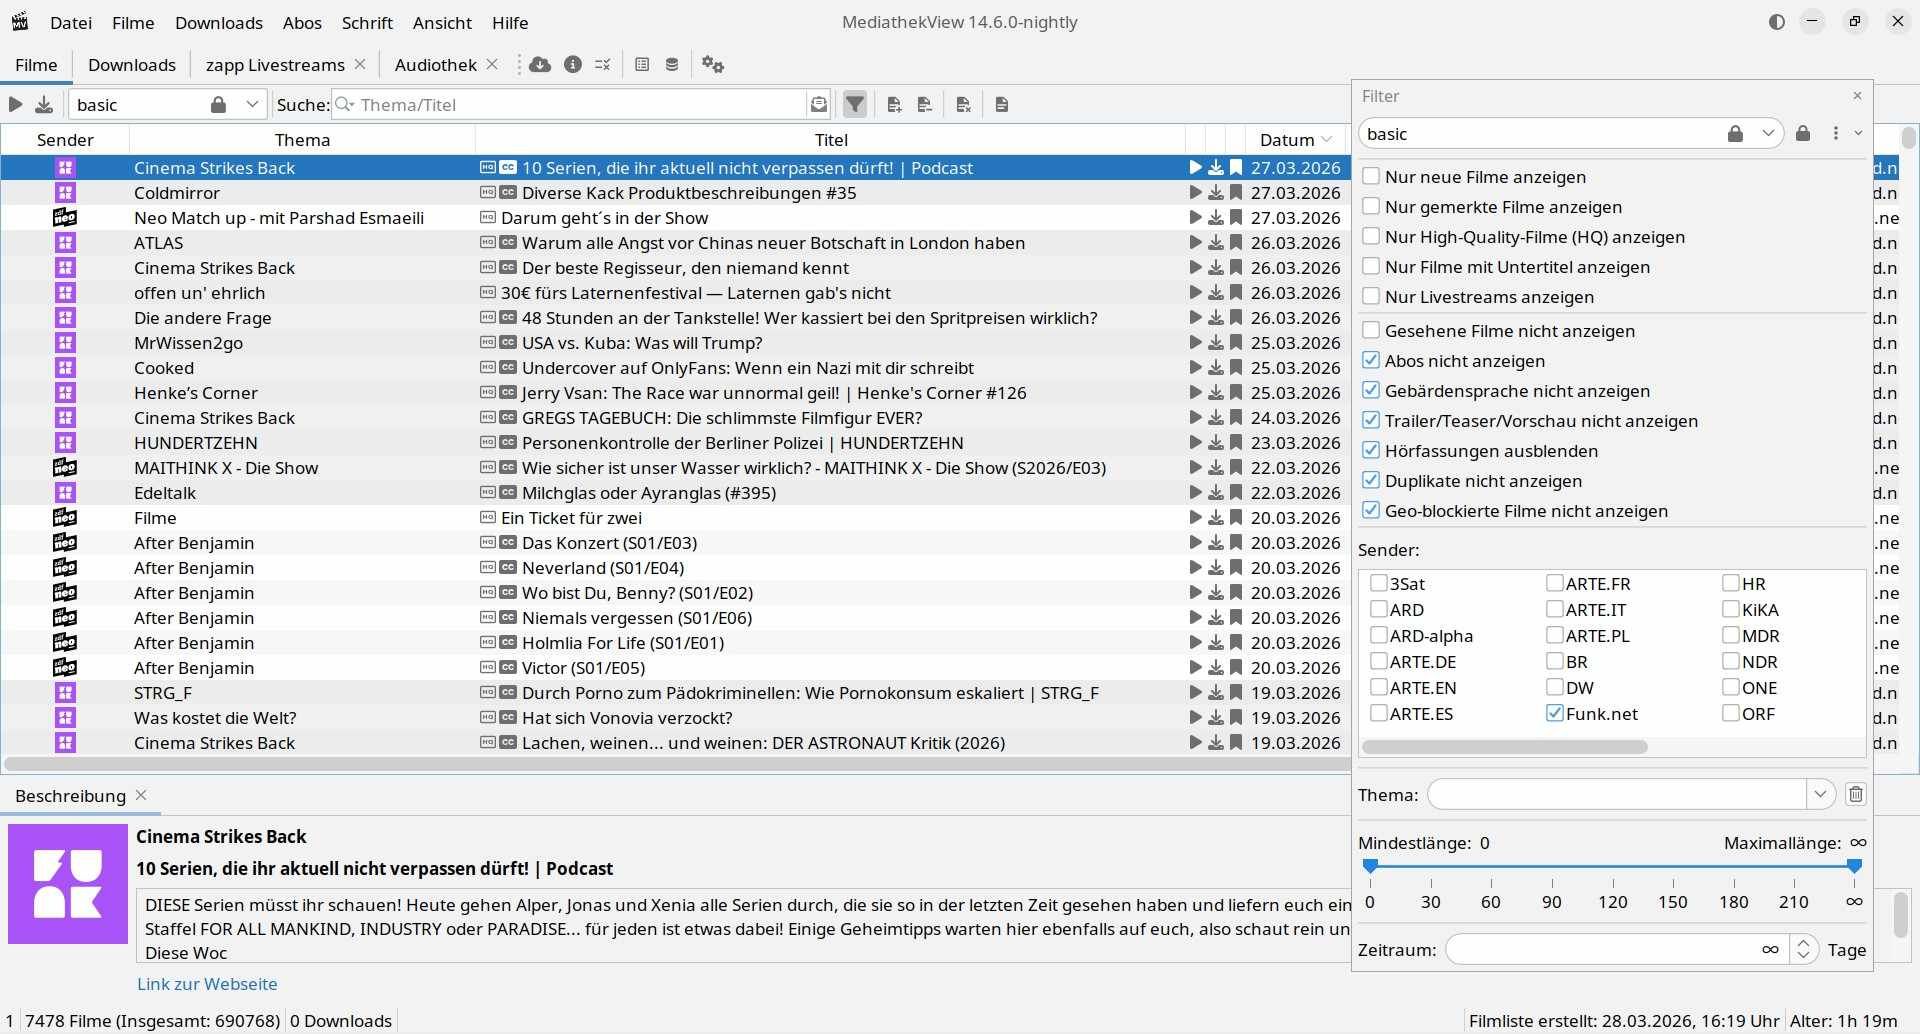Open Link zur Webseite
Image resolution: width=1920 pixels, height=1034 pixels.
coord(207,984)
